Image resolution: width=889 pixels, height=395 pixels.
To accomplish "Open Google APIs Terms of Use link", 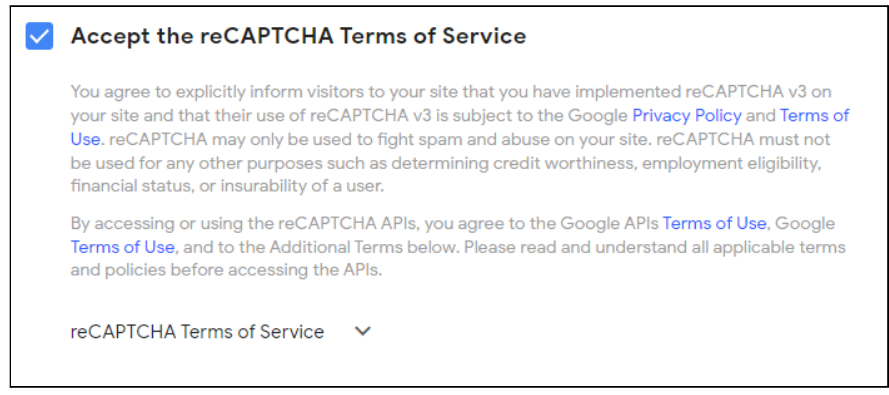I will click(x=714, y=223).
